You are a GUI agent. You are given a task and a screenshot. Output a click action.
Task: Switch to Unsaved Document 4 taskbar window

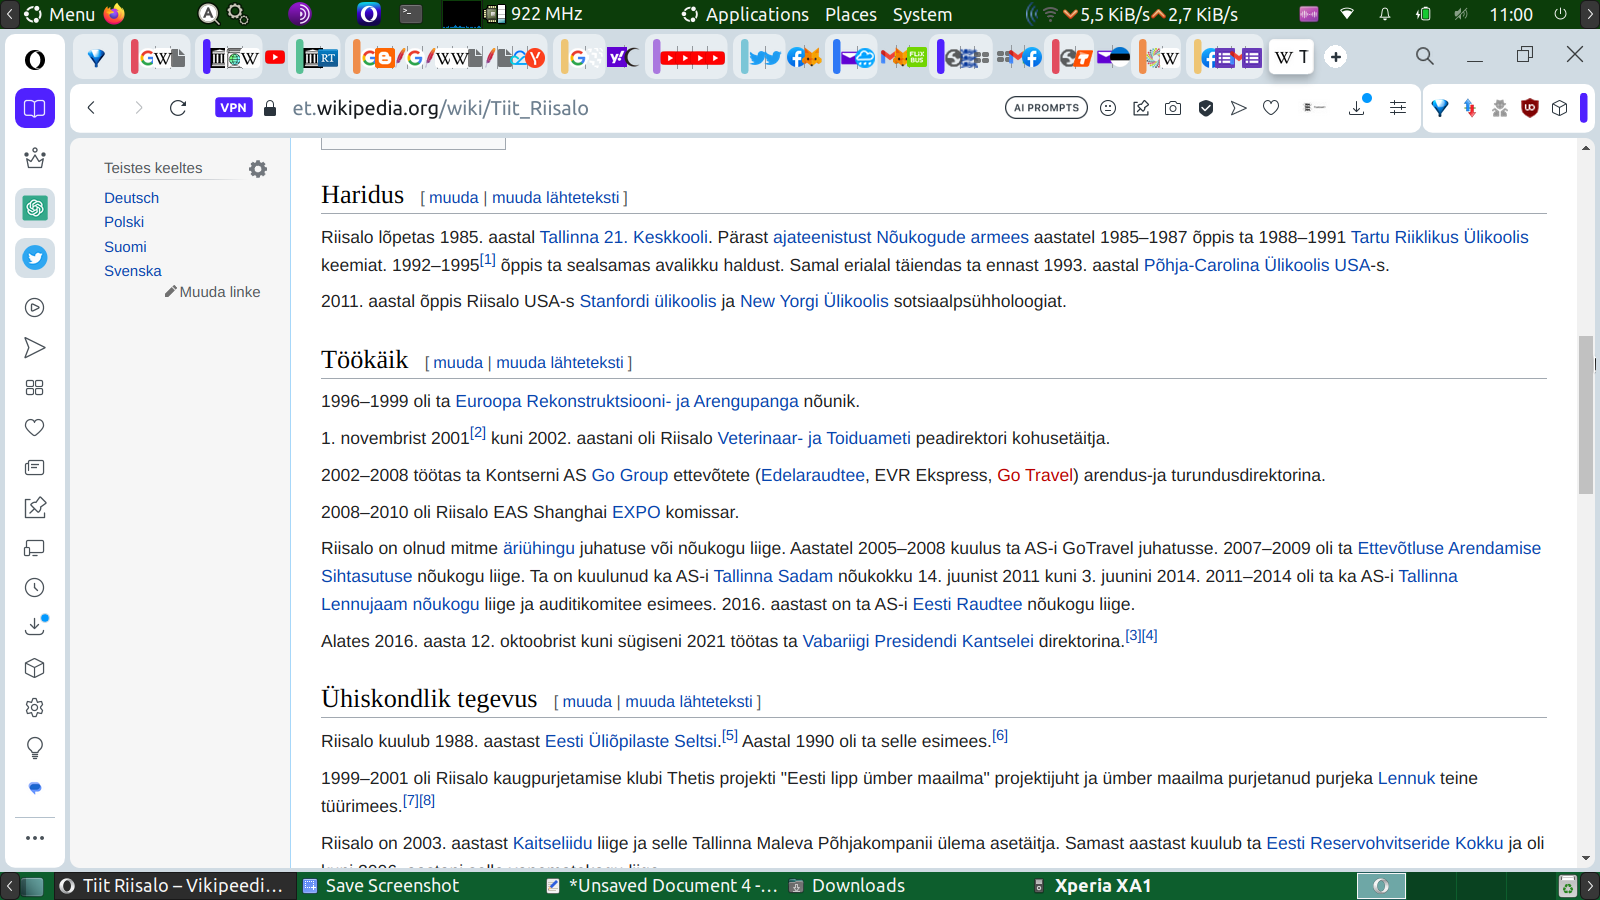pos(663,886)
